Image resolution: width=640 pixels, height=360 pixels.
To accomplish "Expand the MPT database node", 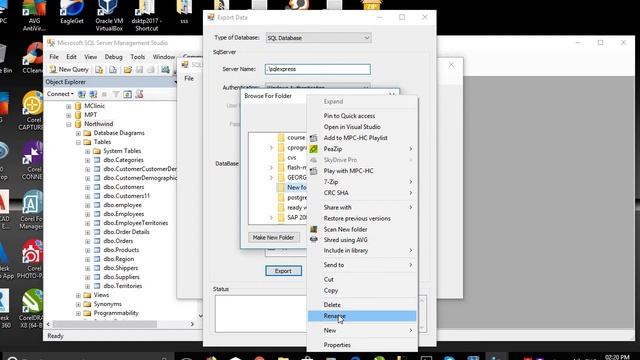I will pyautogui.click(x=69, y=115).
